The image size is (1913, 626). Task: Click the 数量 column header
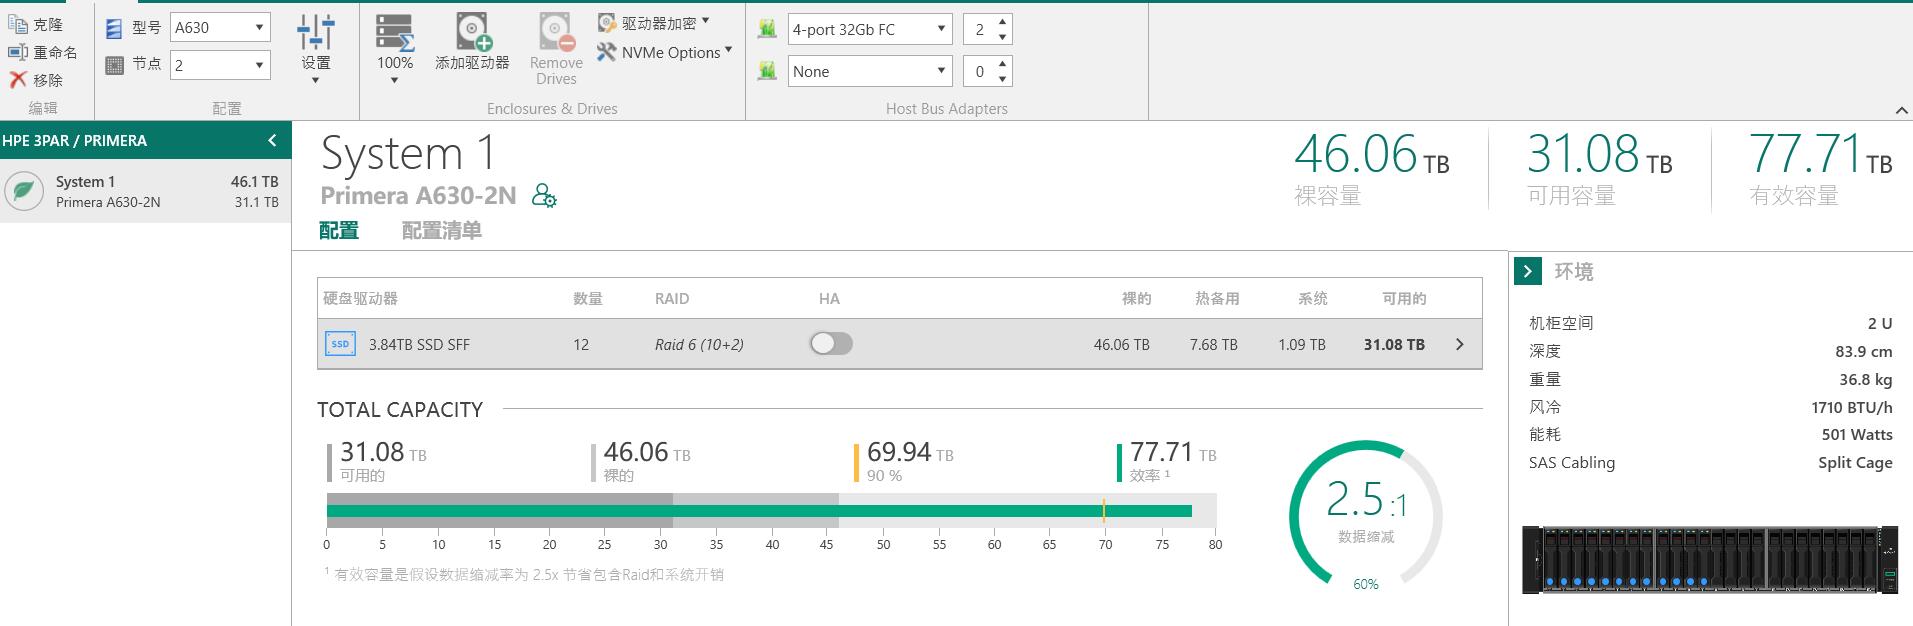(x=588, y=298)
